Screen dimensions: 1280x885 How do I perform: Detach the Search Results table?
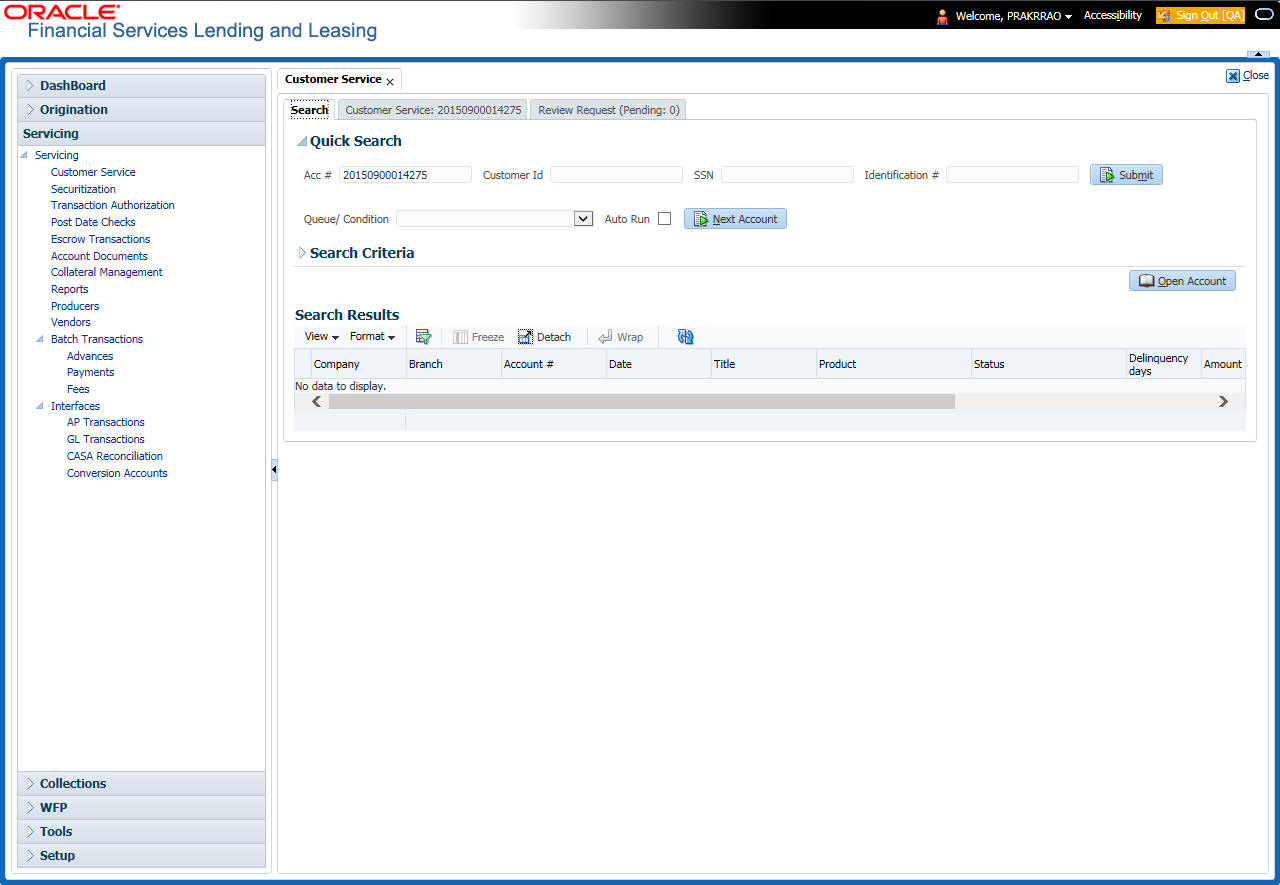pos(544,337)
